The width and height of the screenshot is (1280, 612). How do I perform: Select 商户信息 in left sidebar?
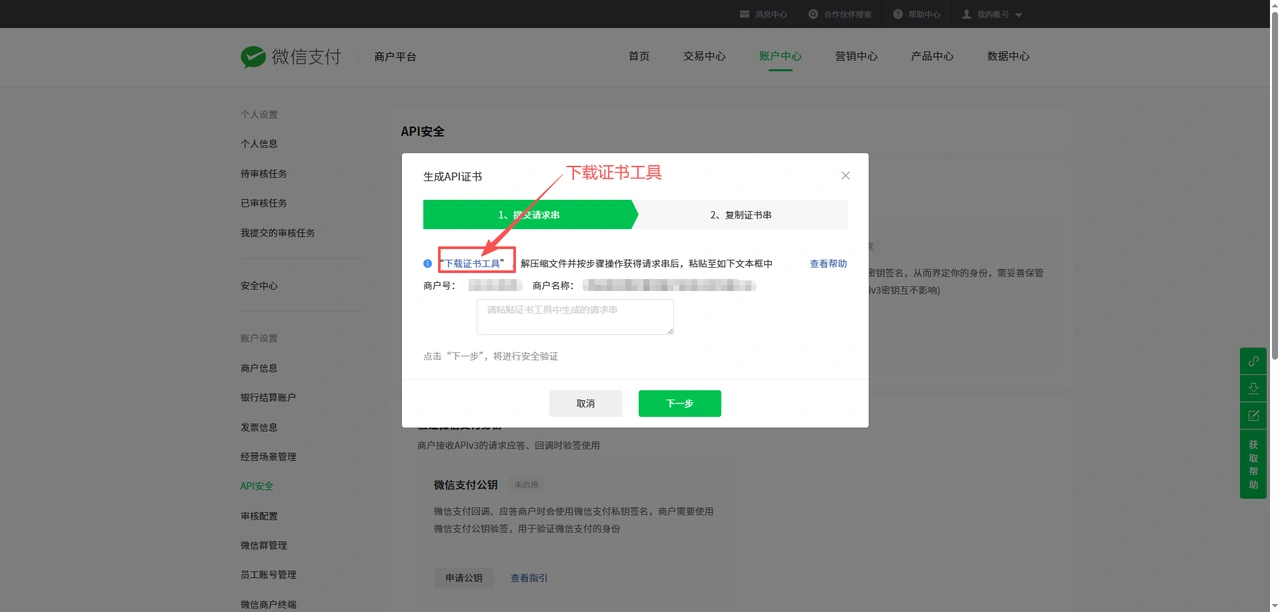pyautogui.click(x=259, y=368)
